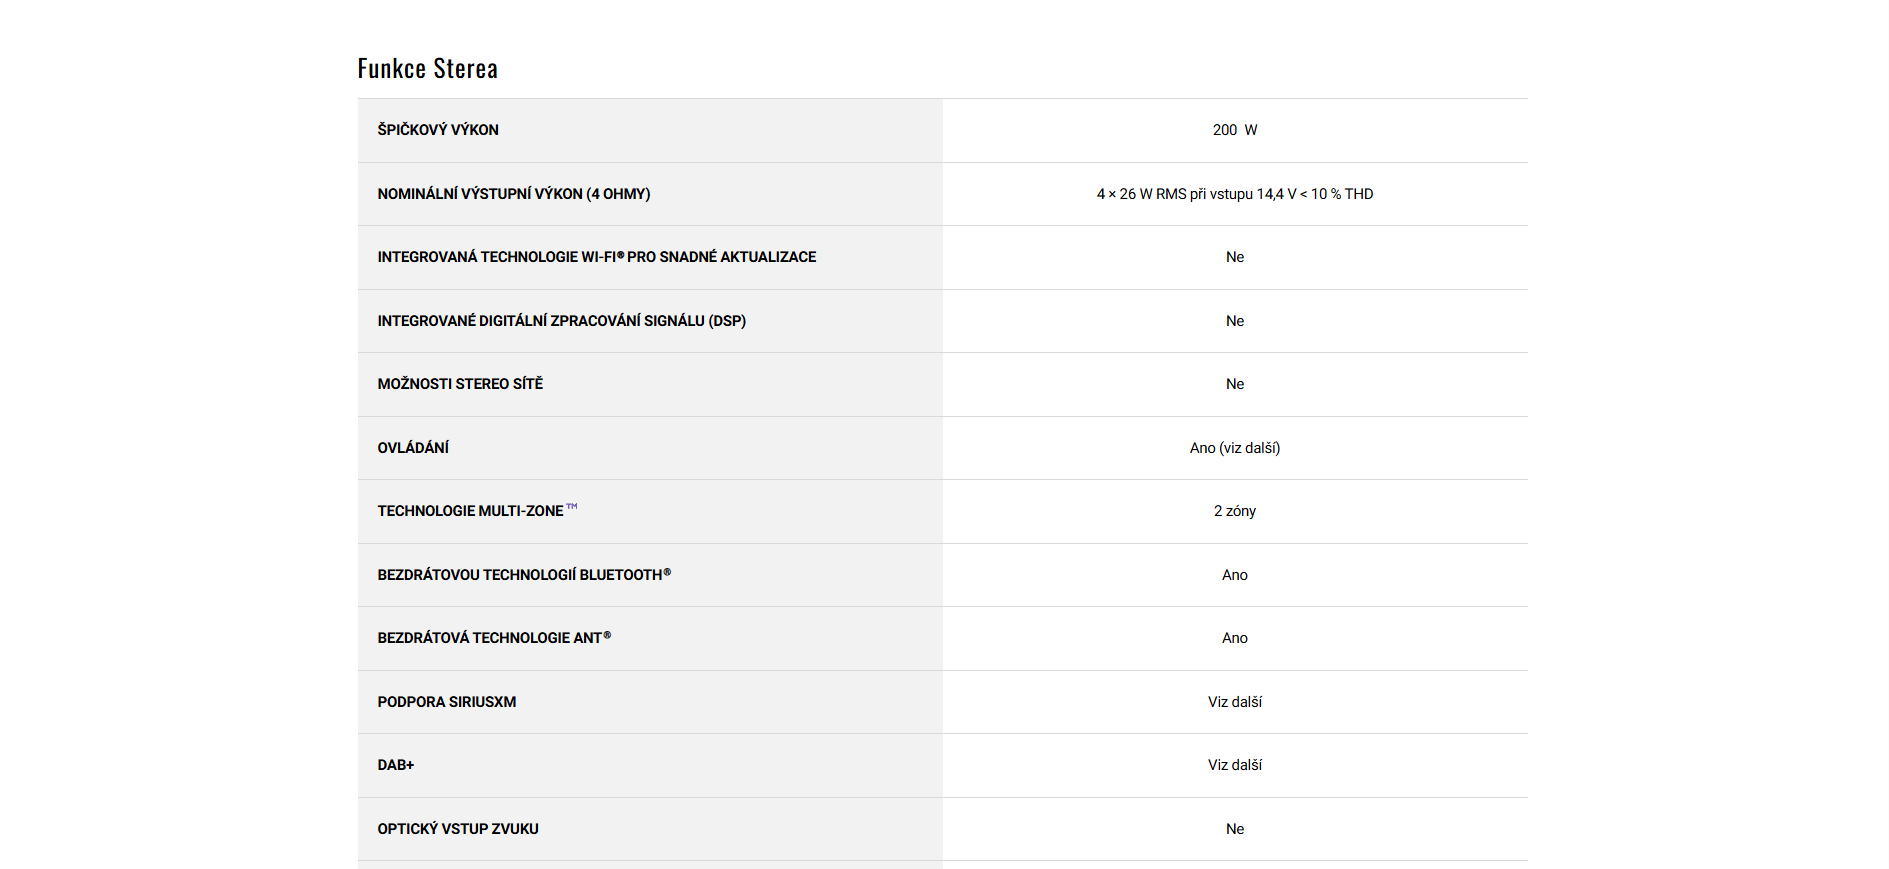The width and height of the screenshot is (1889, 869).
Task: Open "Viz další" in the SiriusXM row
Action: coord(1234,702)
